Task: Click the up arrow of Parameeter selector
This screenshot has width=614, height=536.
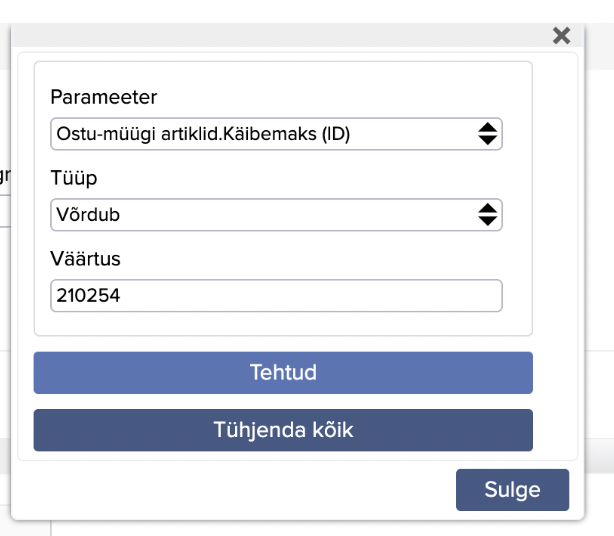Action: click(x=487, y=127)
